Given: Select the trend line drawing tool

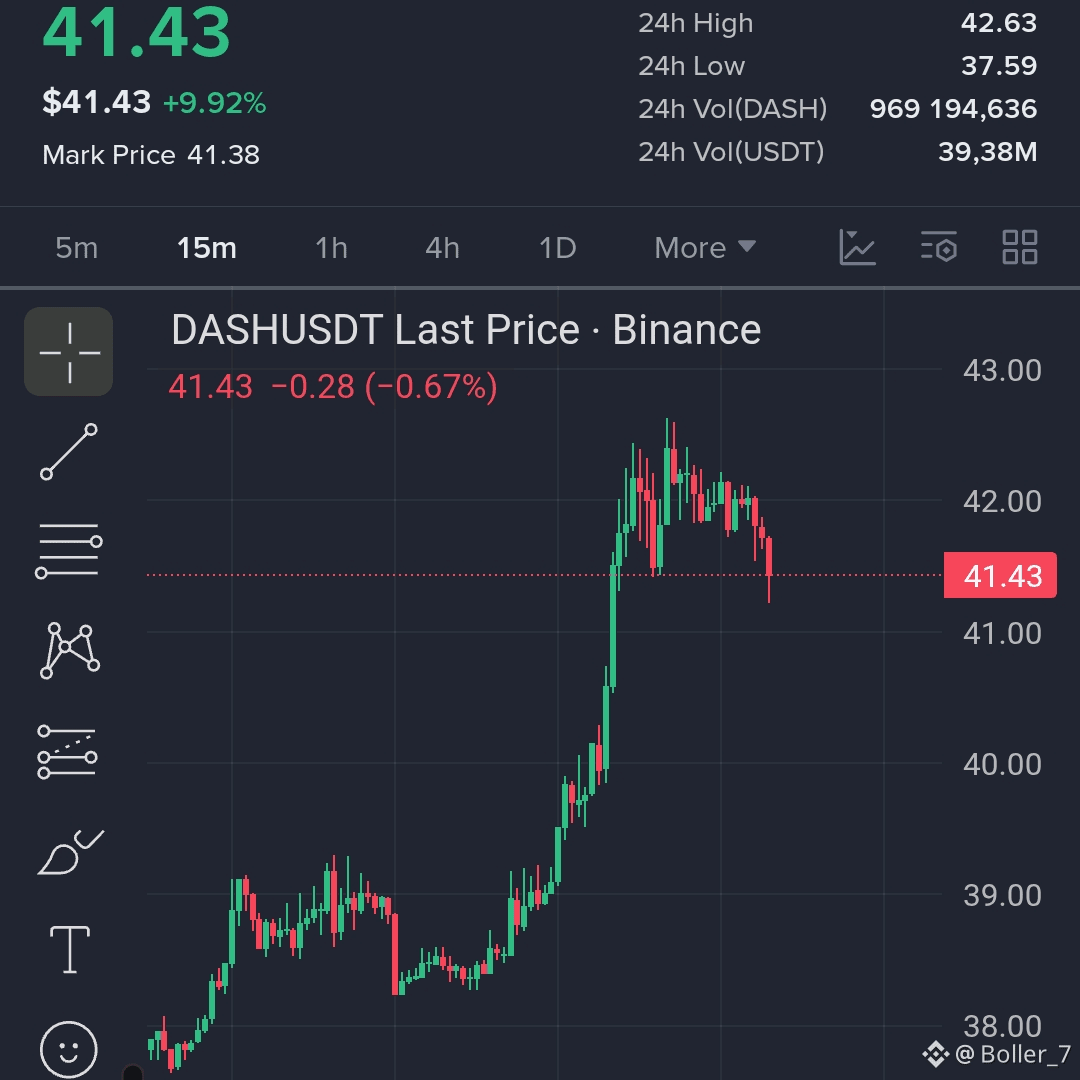Looking at the screenshot, I should [69, 452].
